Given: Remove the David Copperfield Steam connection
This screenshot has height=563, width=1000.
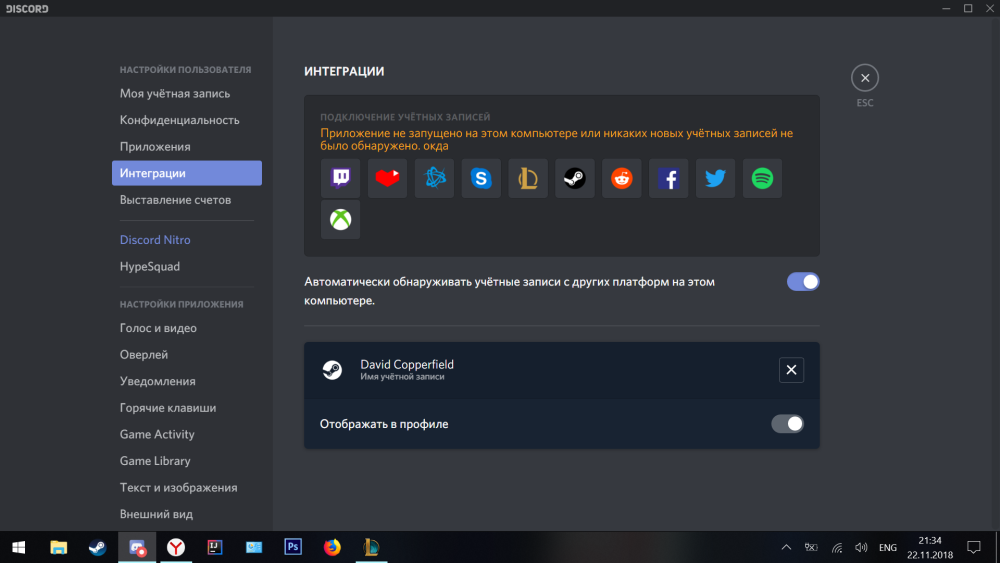Looking at the screenshot, I should [791, 370].
